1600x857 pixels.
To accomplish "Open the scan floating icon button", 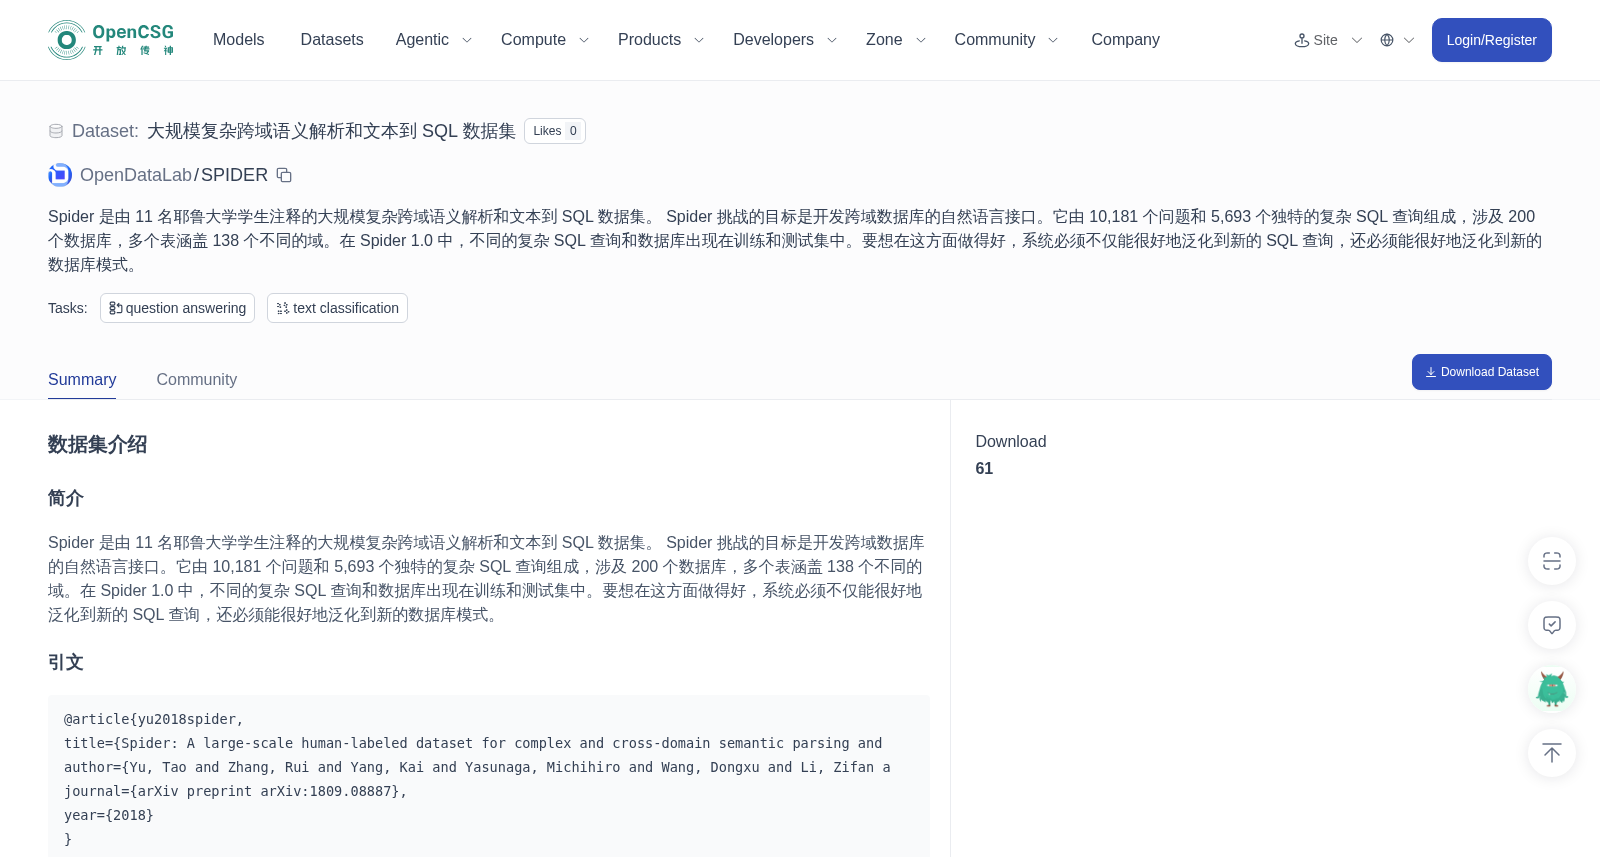I will [1552, 561].
